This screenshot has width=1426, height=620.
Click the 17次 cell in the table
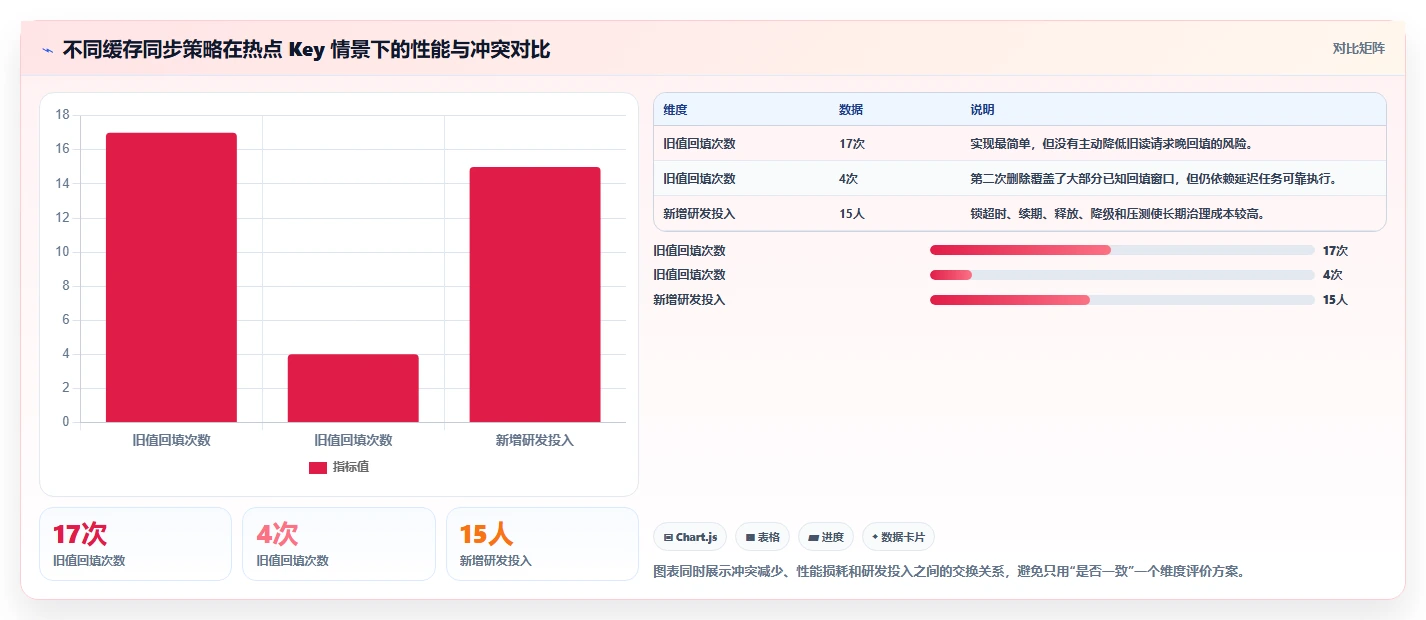pos(852,144)
